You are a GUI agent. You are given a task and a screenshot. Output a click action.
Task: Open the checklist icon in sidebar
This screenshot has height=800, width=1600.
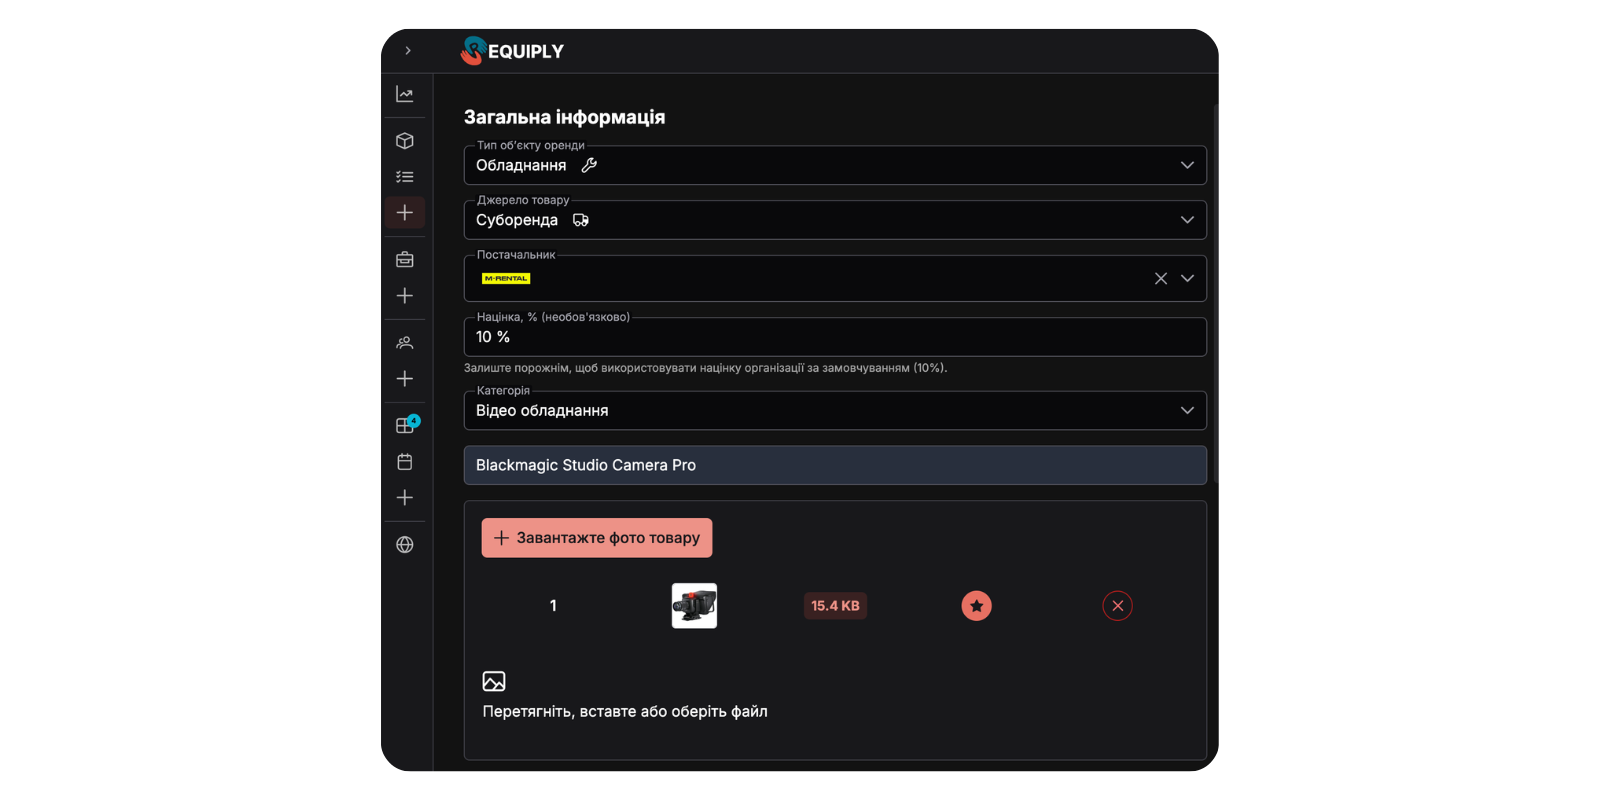pyautogui.click(x=405, y=177)
